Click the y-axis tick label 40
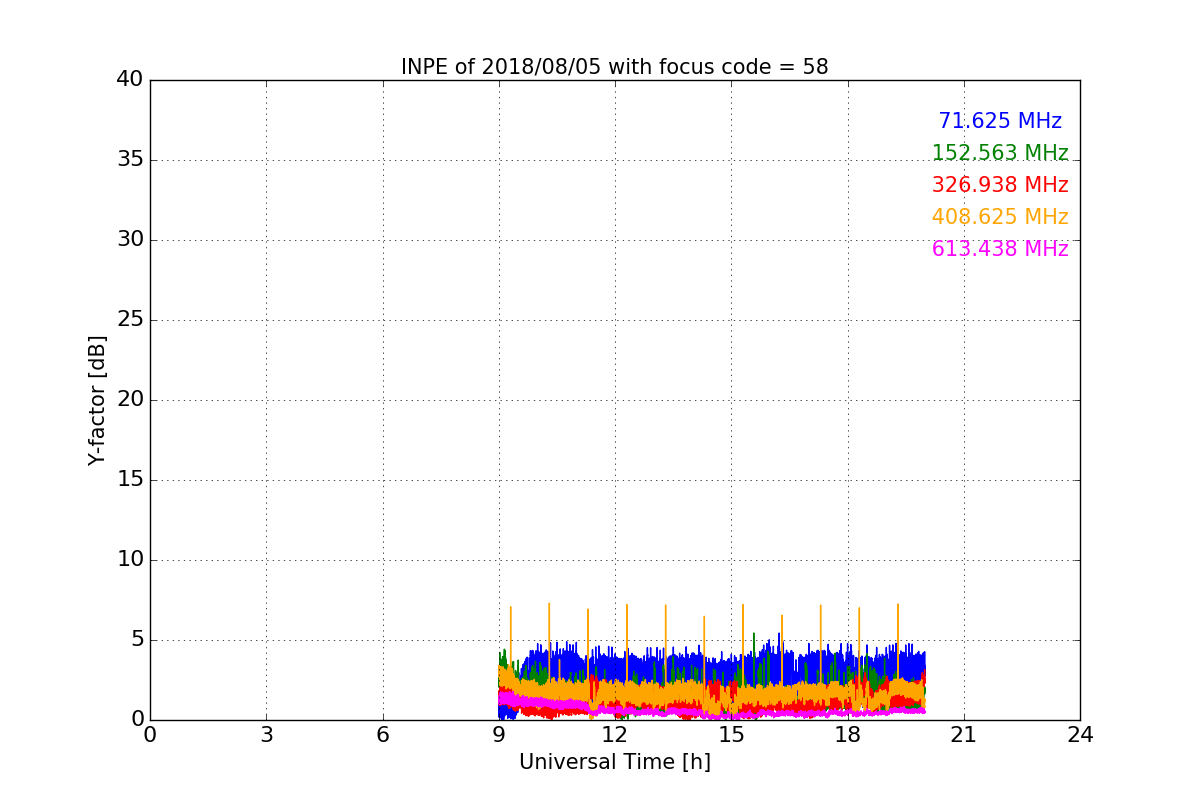The image size is (1200, 800). [129, 79]
